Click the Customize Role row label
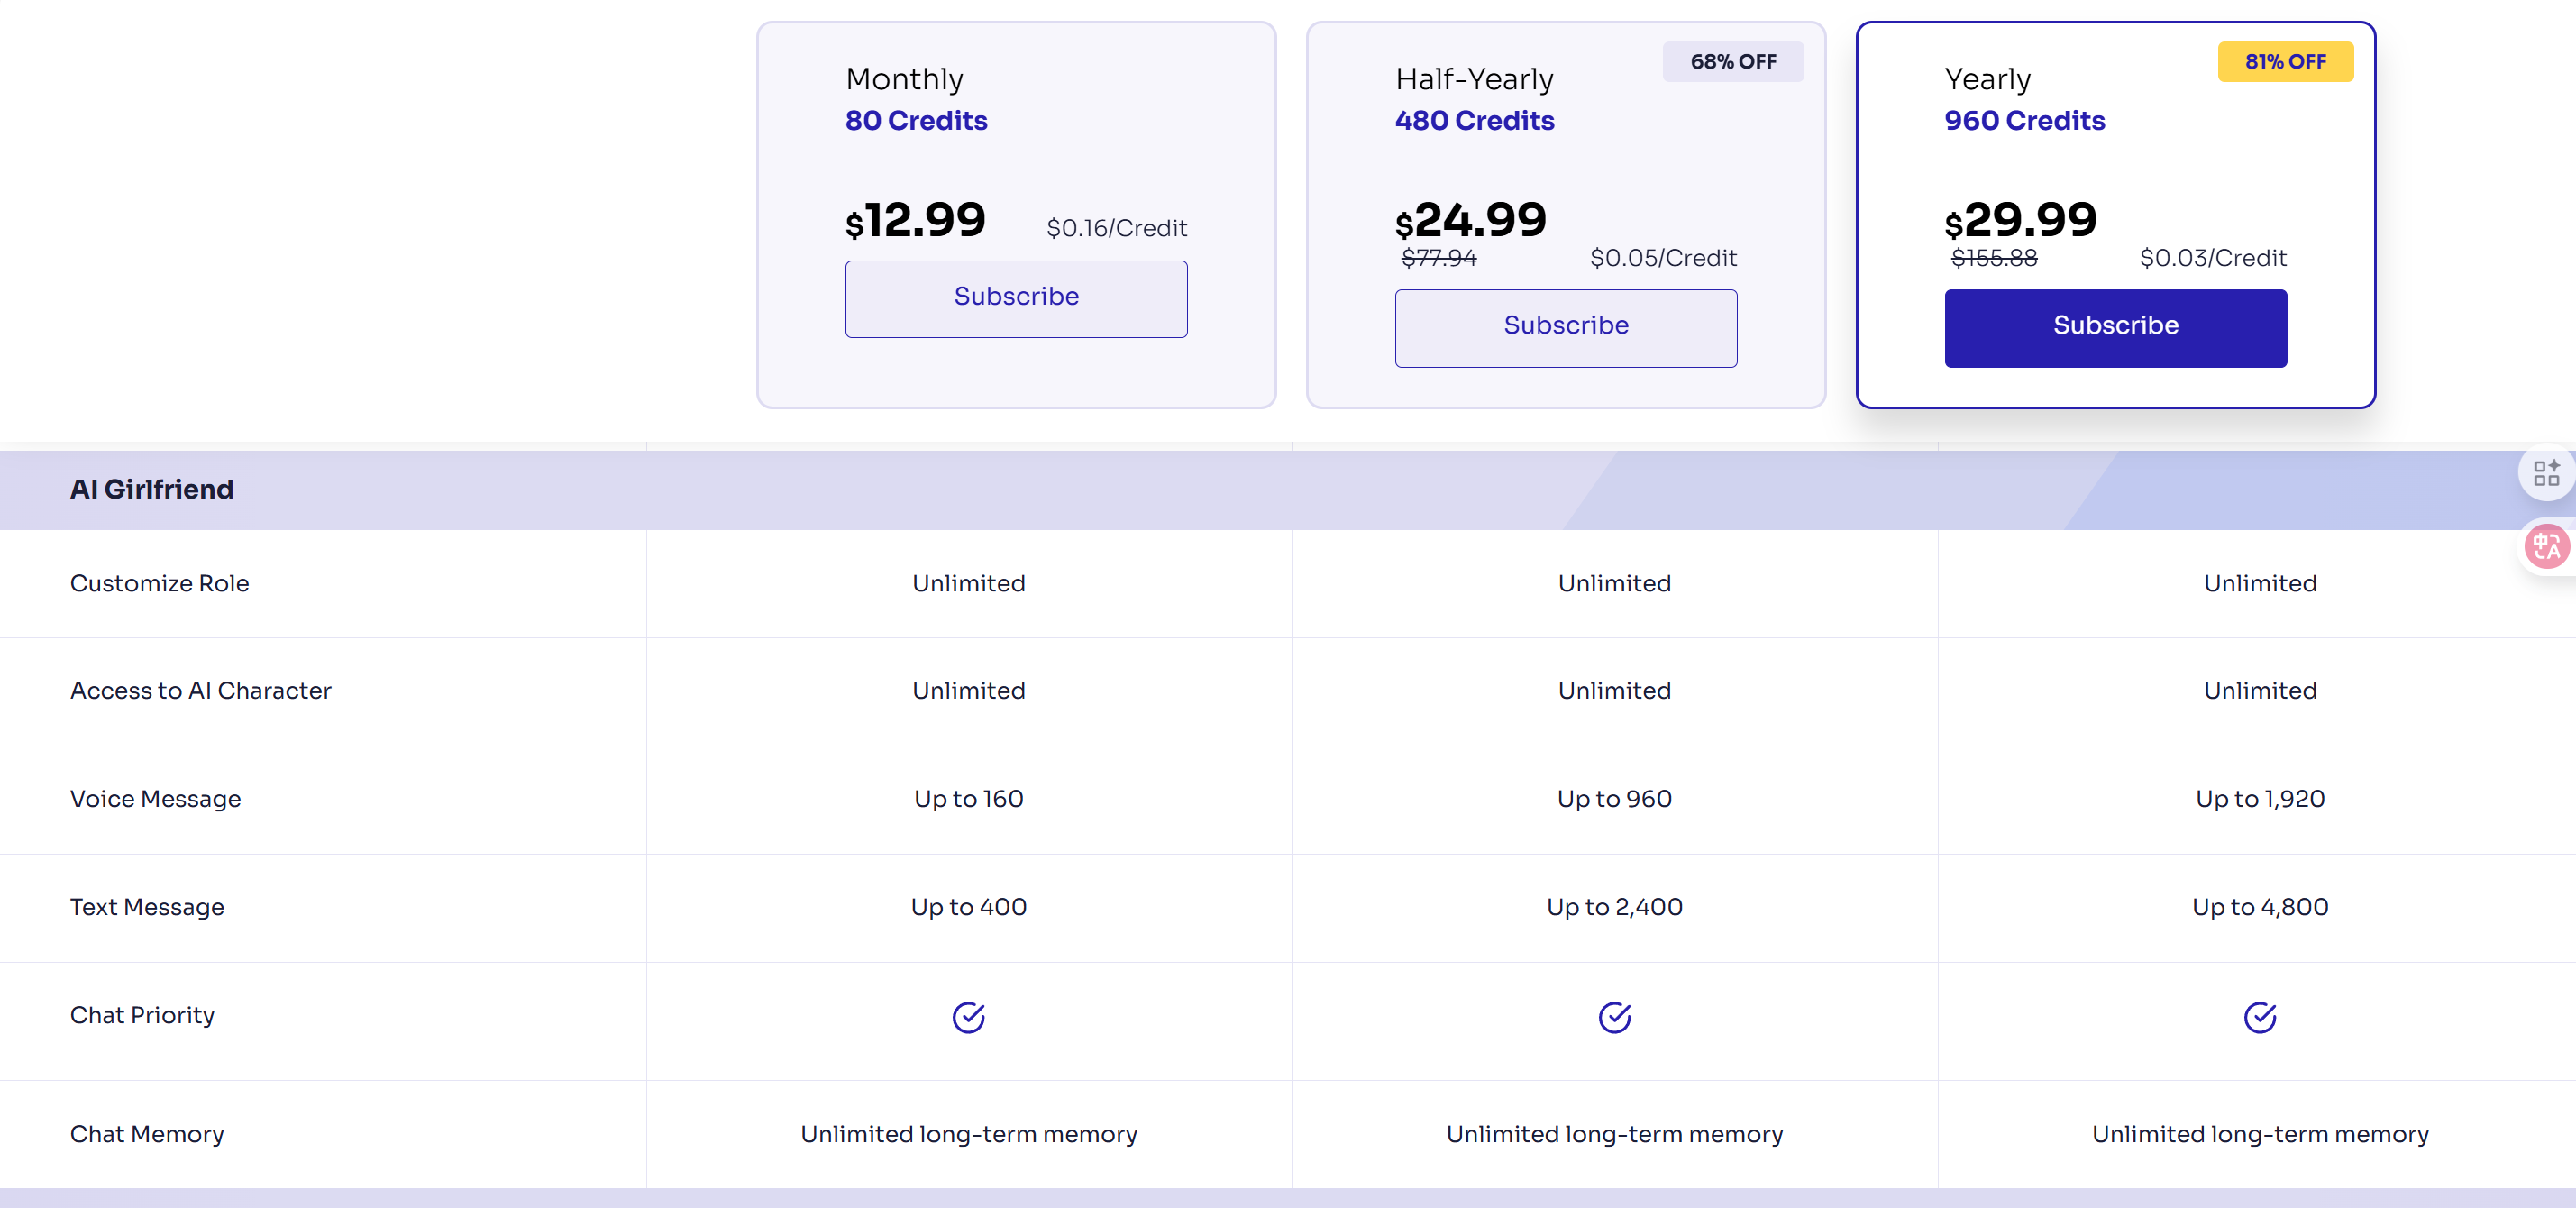2576x1208 pixels. 160,583
